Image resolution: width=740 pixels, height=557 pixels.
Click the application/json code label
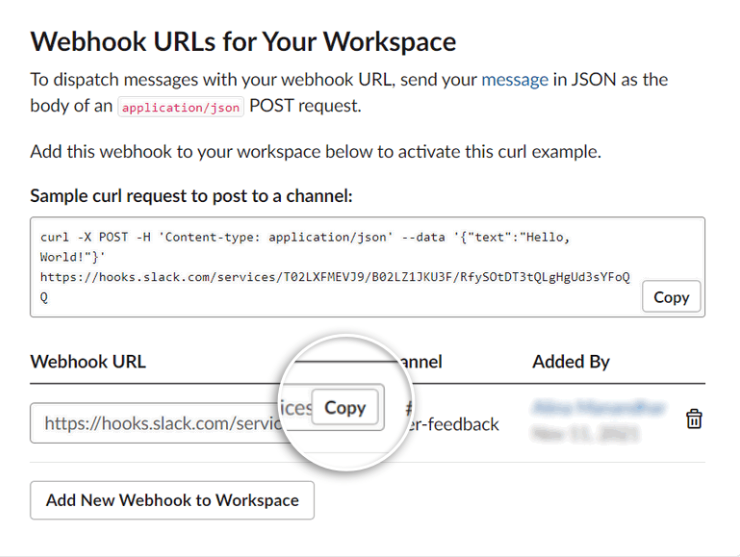click(x=181, y=107)
